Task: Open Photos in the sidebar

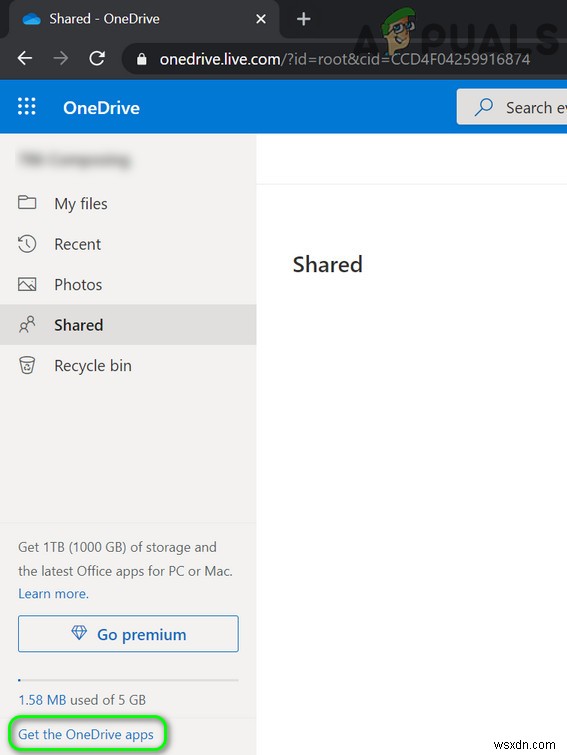Action: 128,285
